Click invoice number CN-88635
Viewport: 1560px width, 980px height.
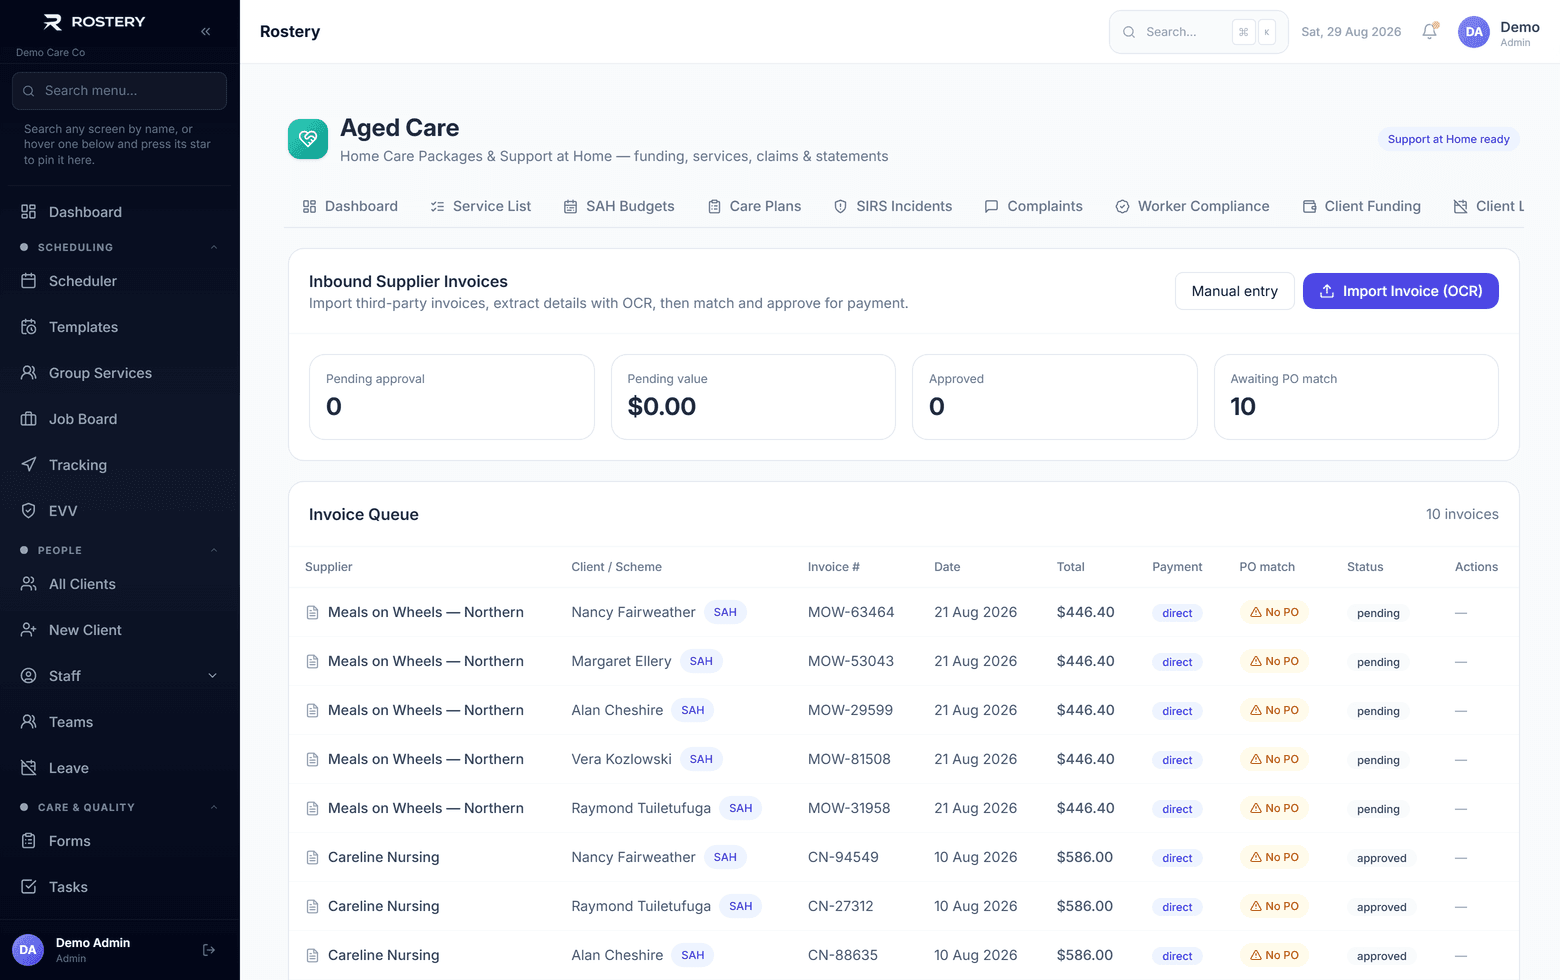[x=843, y=955]
